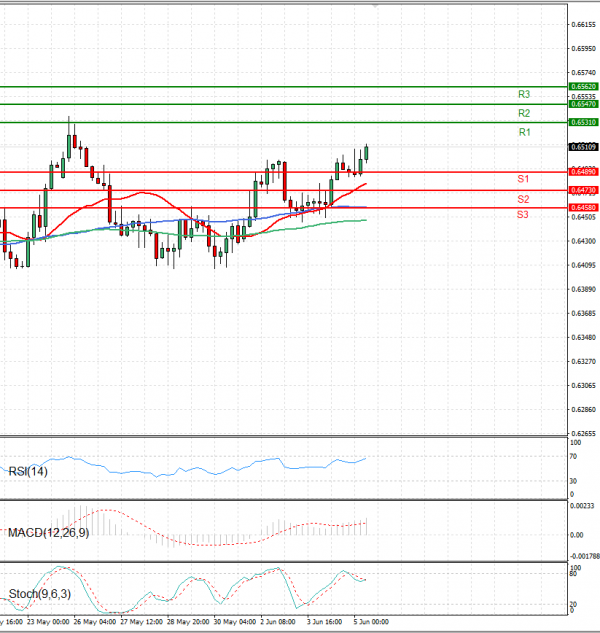Screen dimensions: 600x633
Task: Click the RSI scale level 70
Action: pyautogui.click(x=573, y=457)
